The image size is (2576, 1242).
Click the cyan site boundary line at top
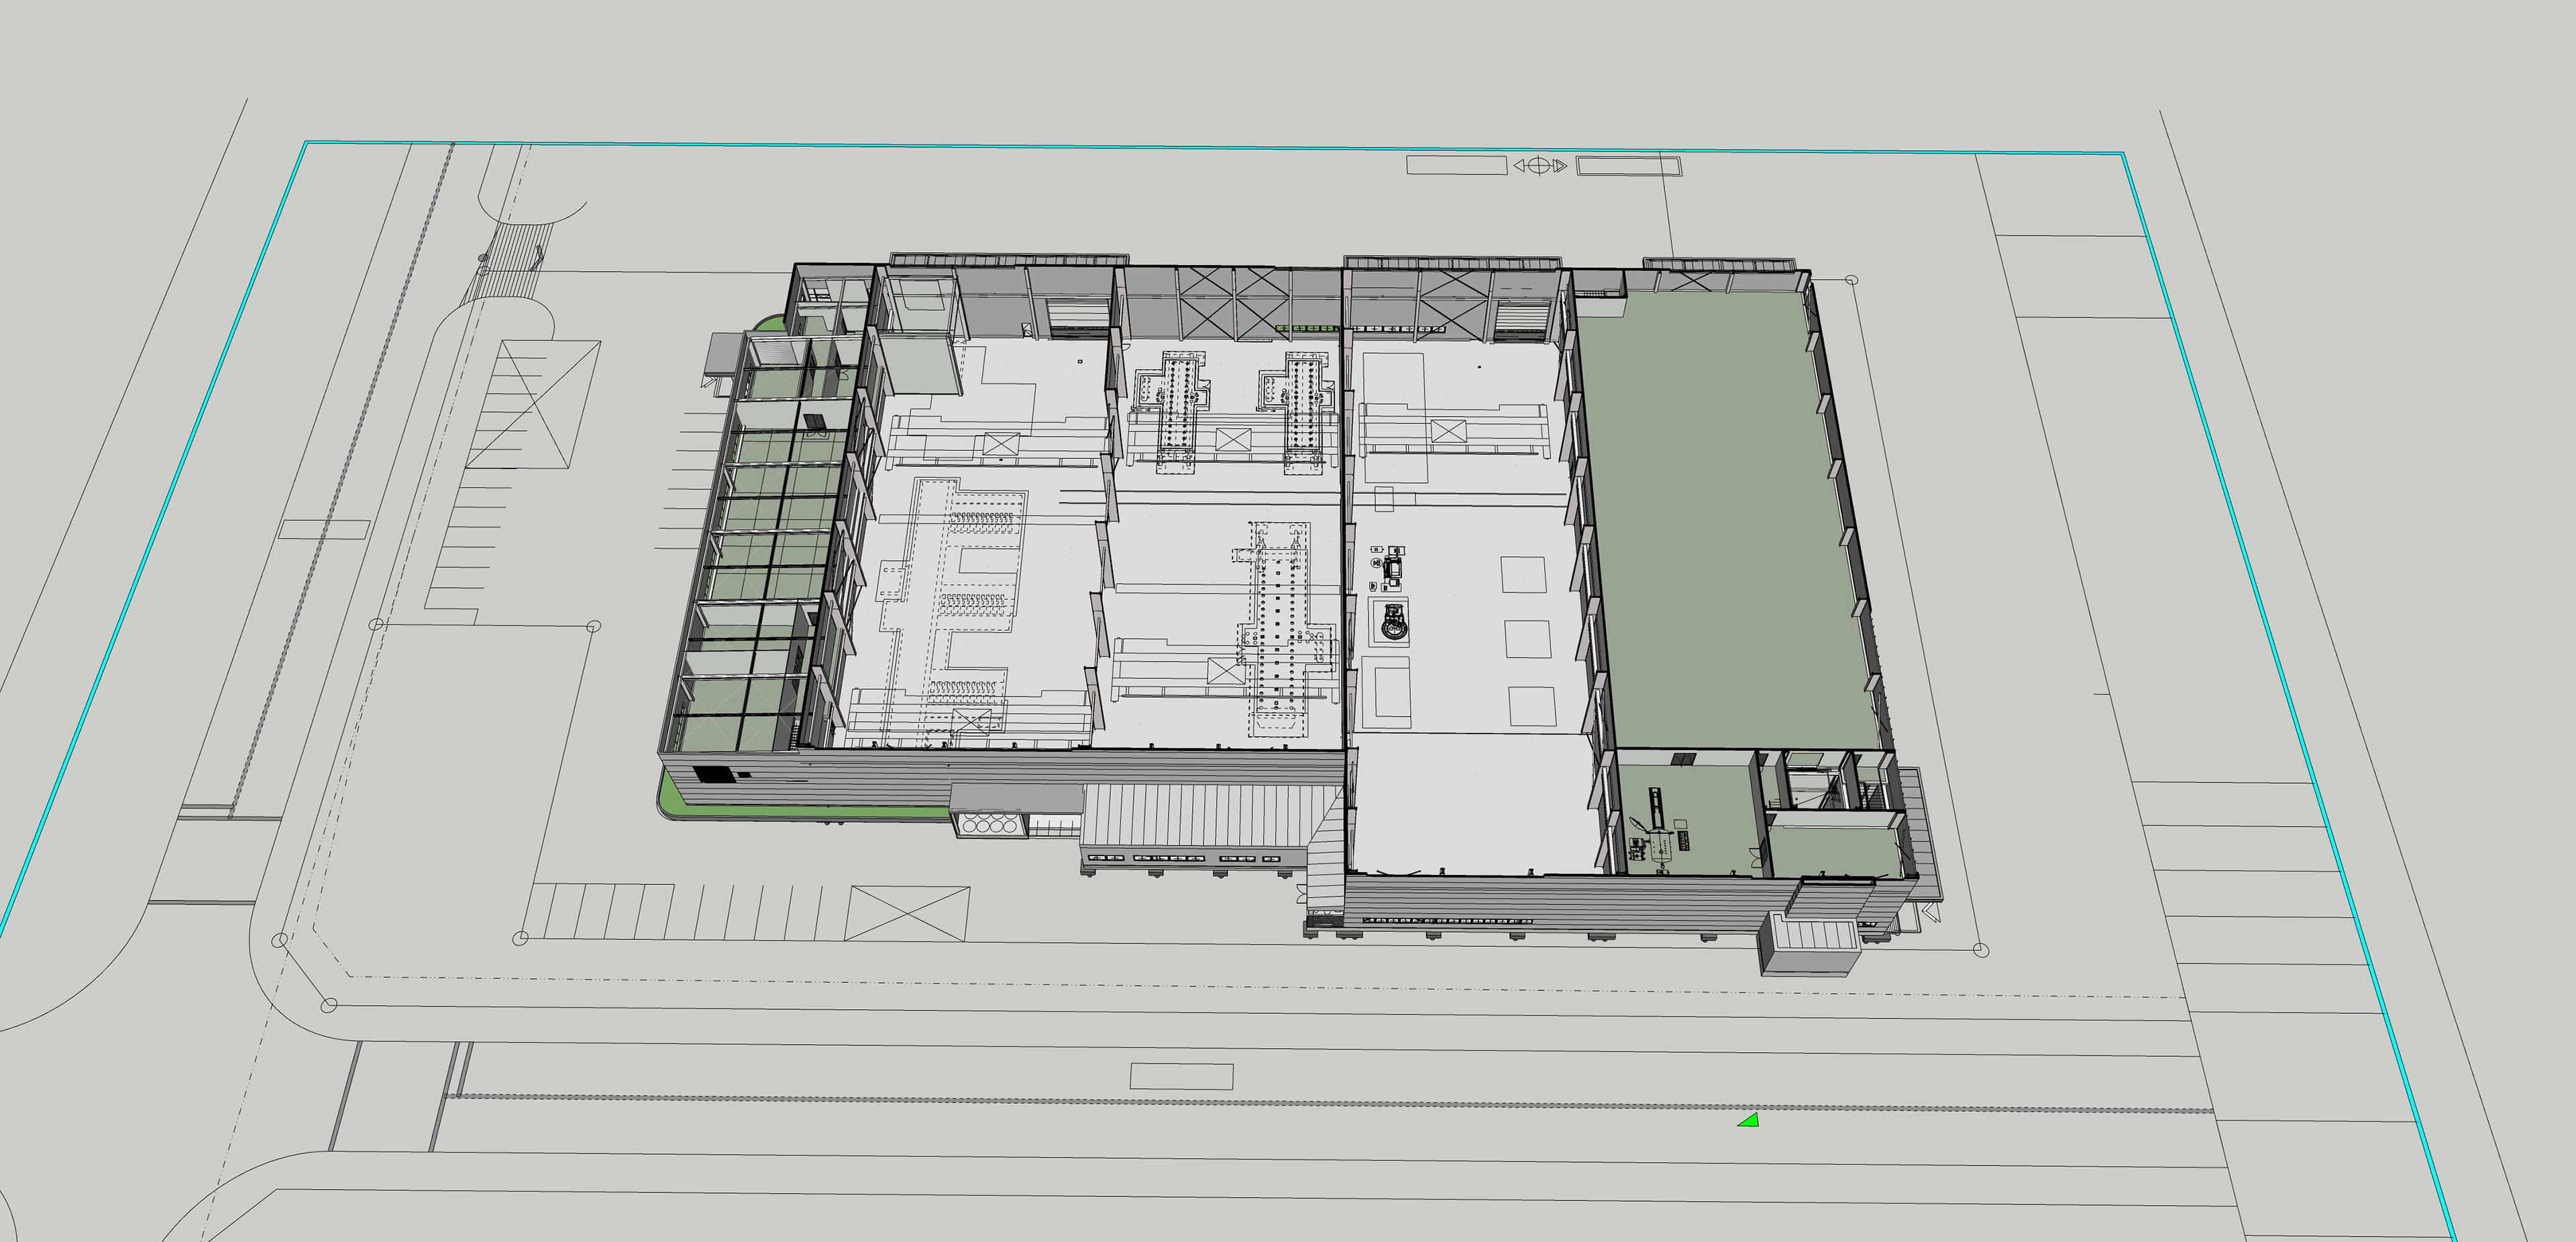pos(1000,148)
